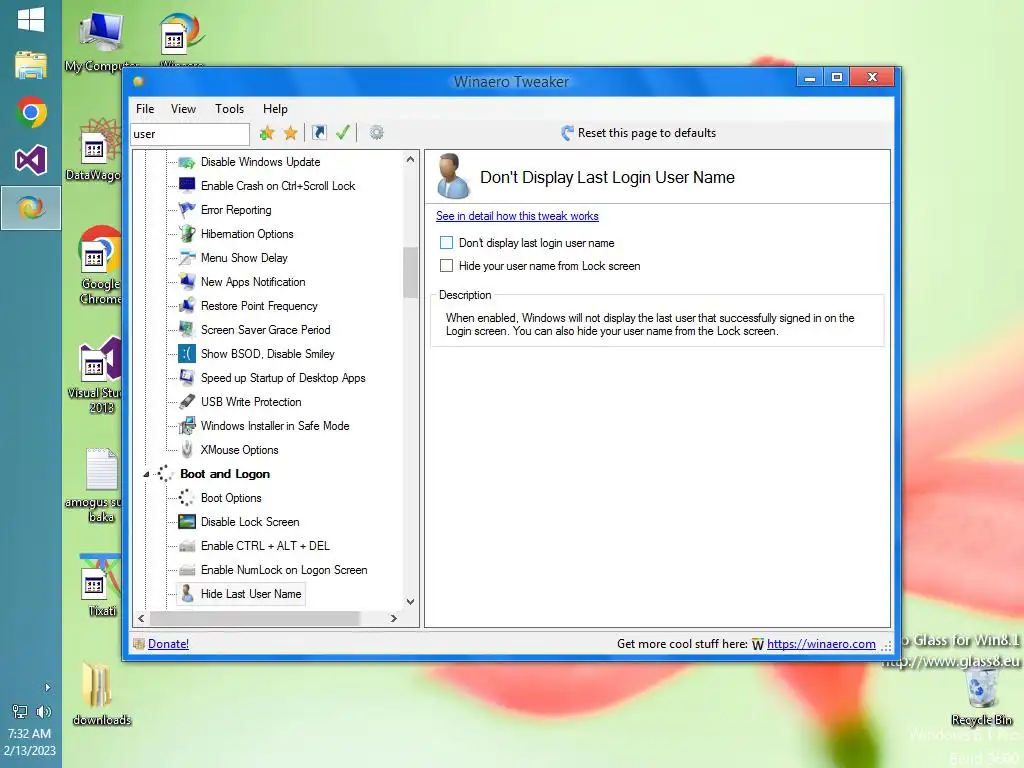Click the New Apps Notification icon
Image resolution: width=1024 pixels, height=768 pixels.
(x=187, y=281)
